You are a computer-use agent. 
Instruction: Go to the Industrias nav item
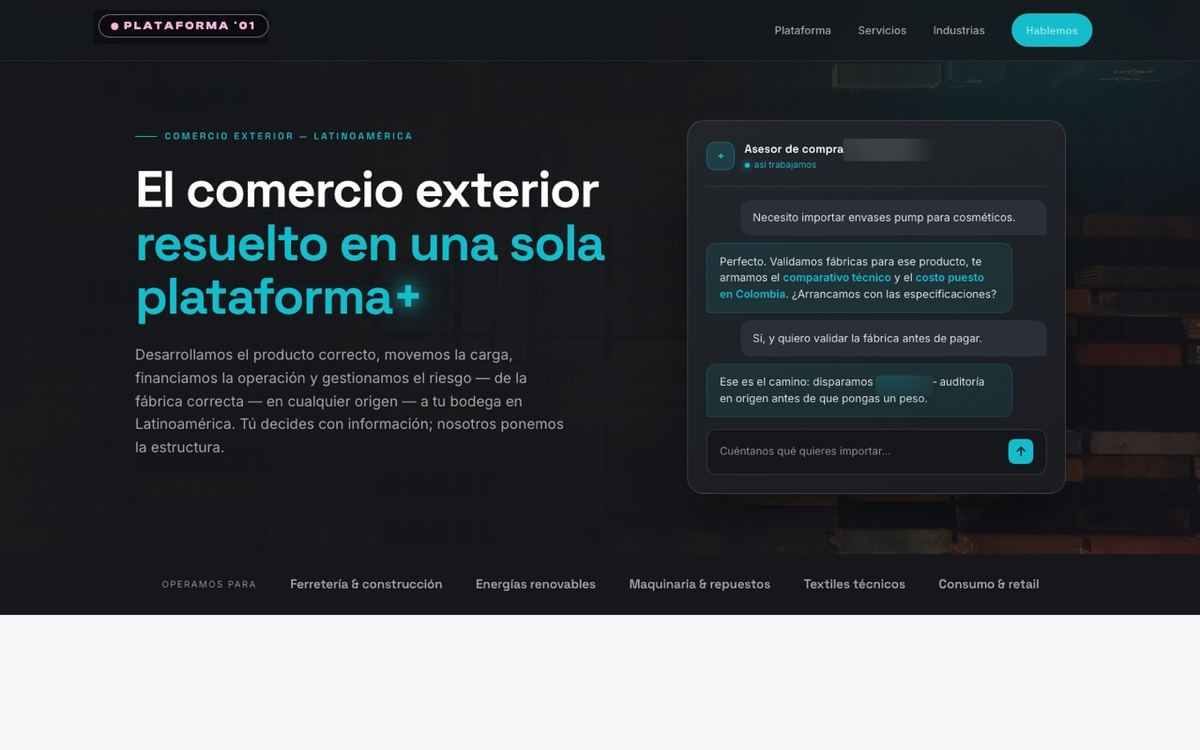[x=959, y=30]
